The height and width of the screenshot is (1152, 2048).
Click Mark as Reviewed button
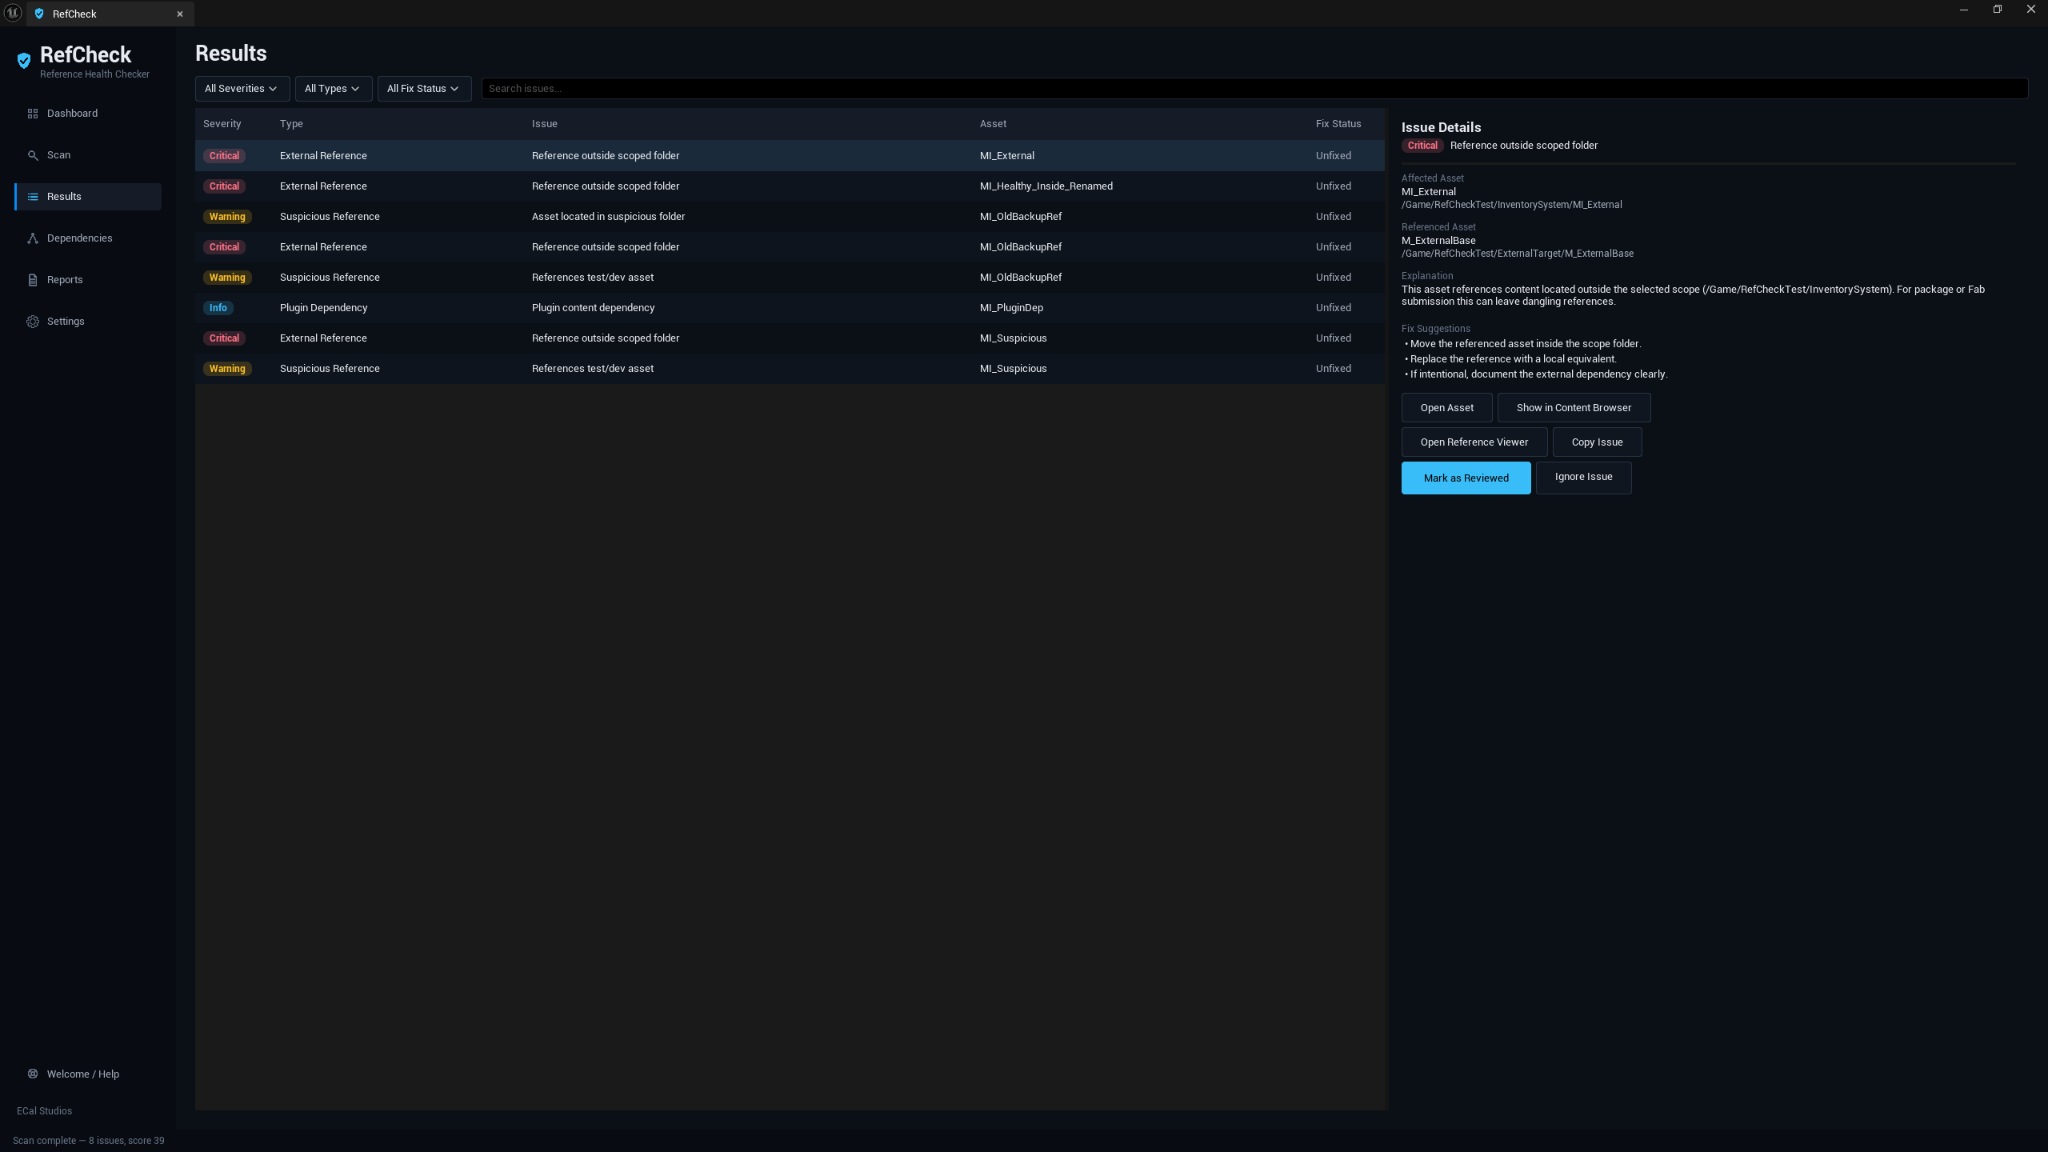1466,478
